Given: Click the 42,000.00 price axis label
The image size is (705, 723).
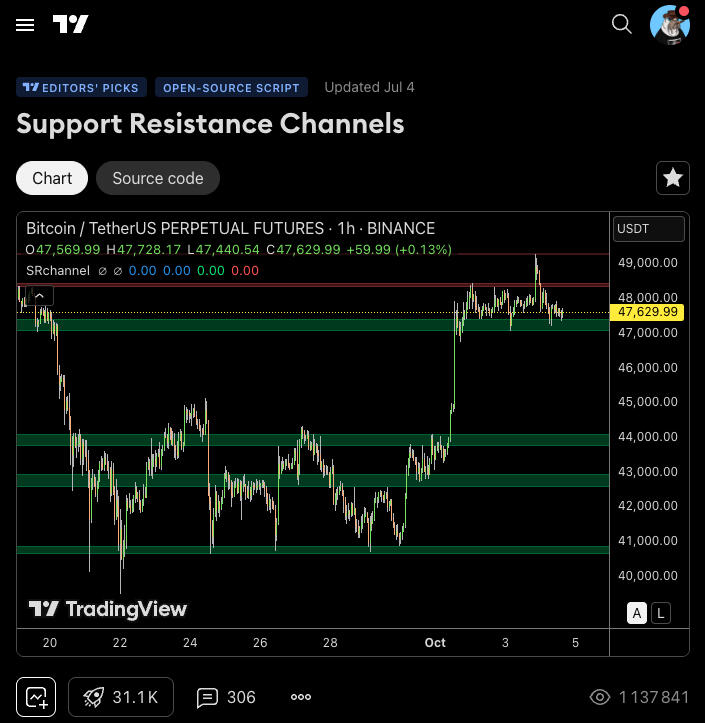Looking at the screenshot, I should tap(648, 505).
